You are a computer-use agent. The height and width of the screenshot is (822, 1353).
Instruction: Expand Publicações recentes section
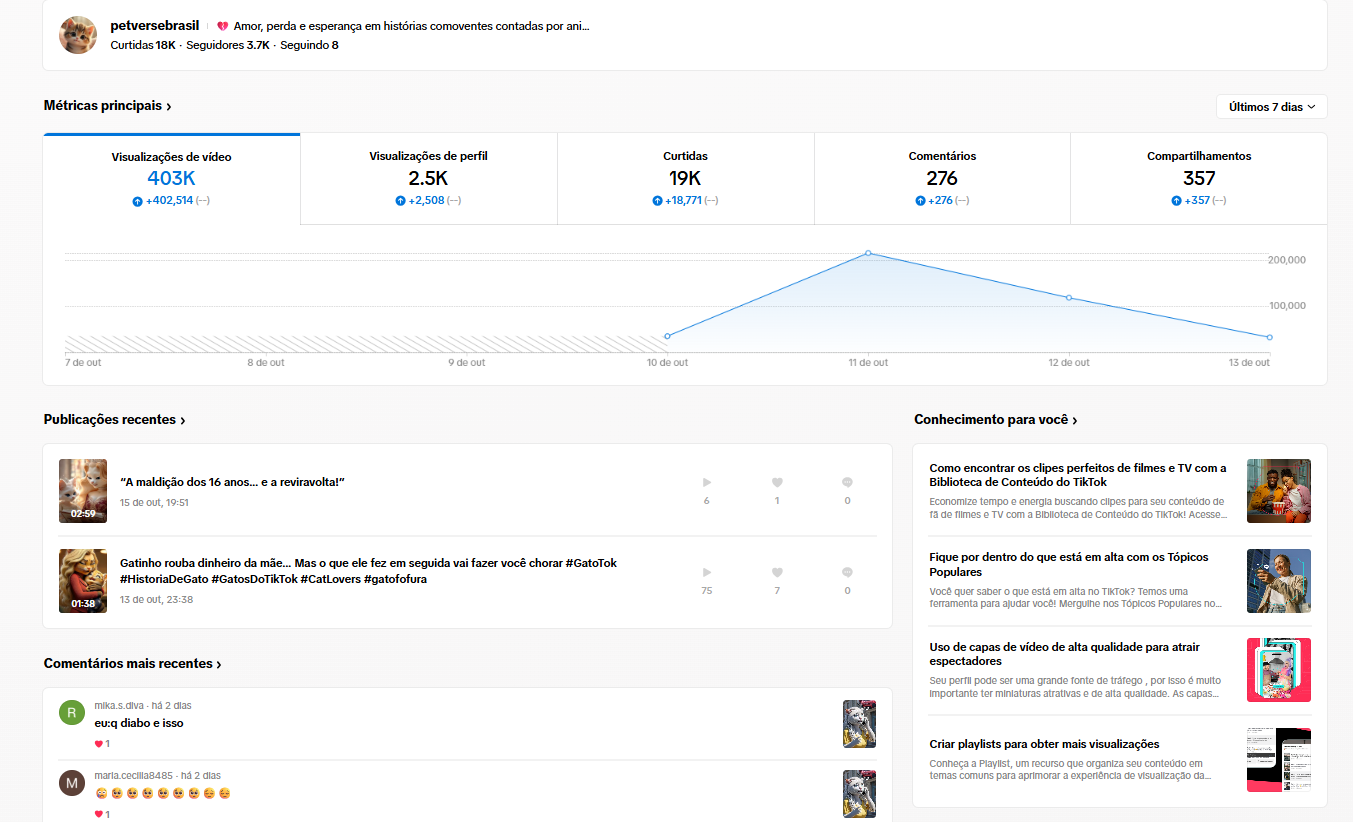pyautogui.click(x=114, y=420)
